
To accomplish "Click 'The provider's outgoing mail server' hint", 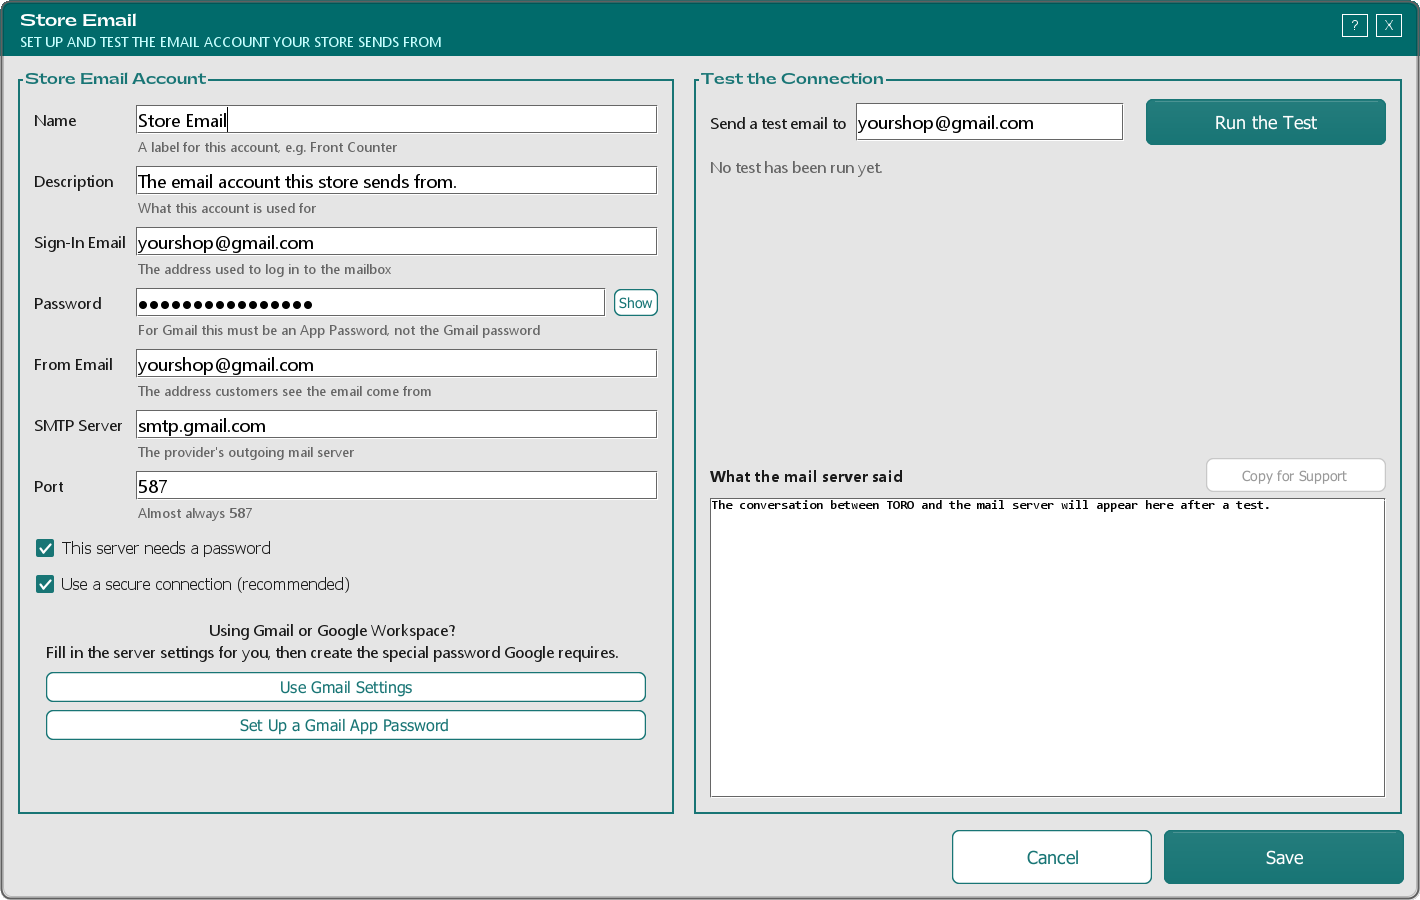I will (246, 452).
